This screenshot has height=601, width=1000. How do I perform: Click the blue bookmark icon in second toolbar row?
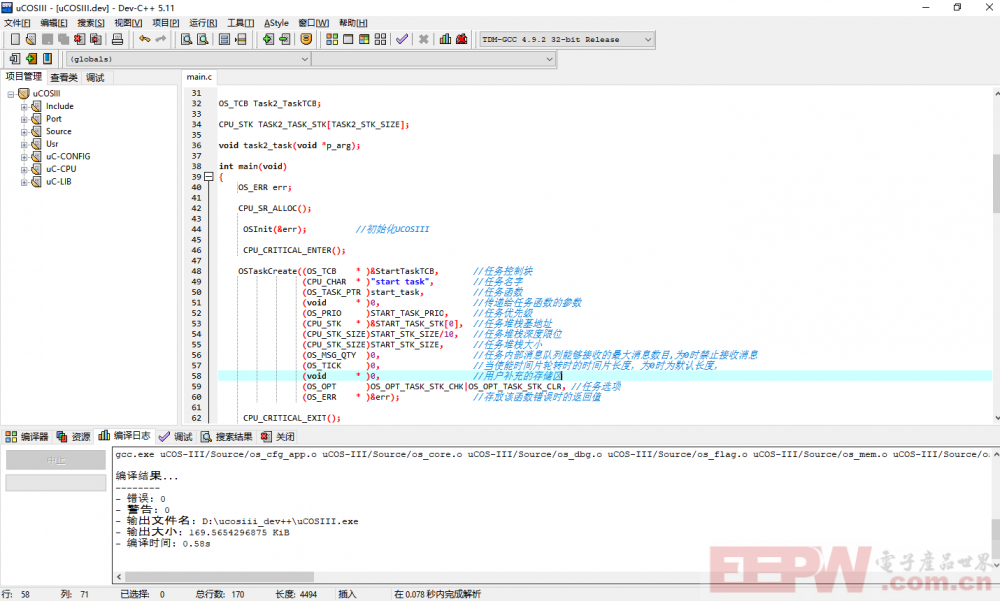tap(47, 59)
